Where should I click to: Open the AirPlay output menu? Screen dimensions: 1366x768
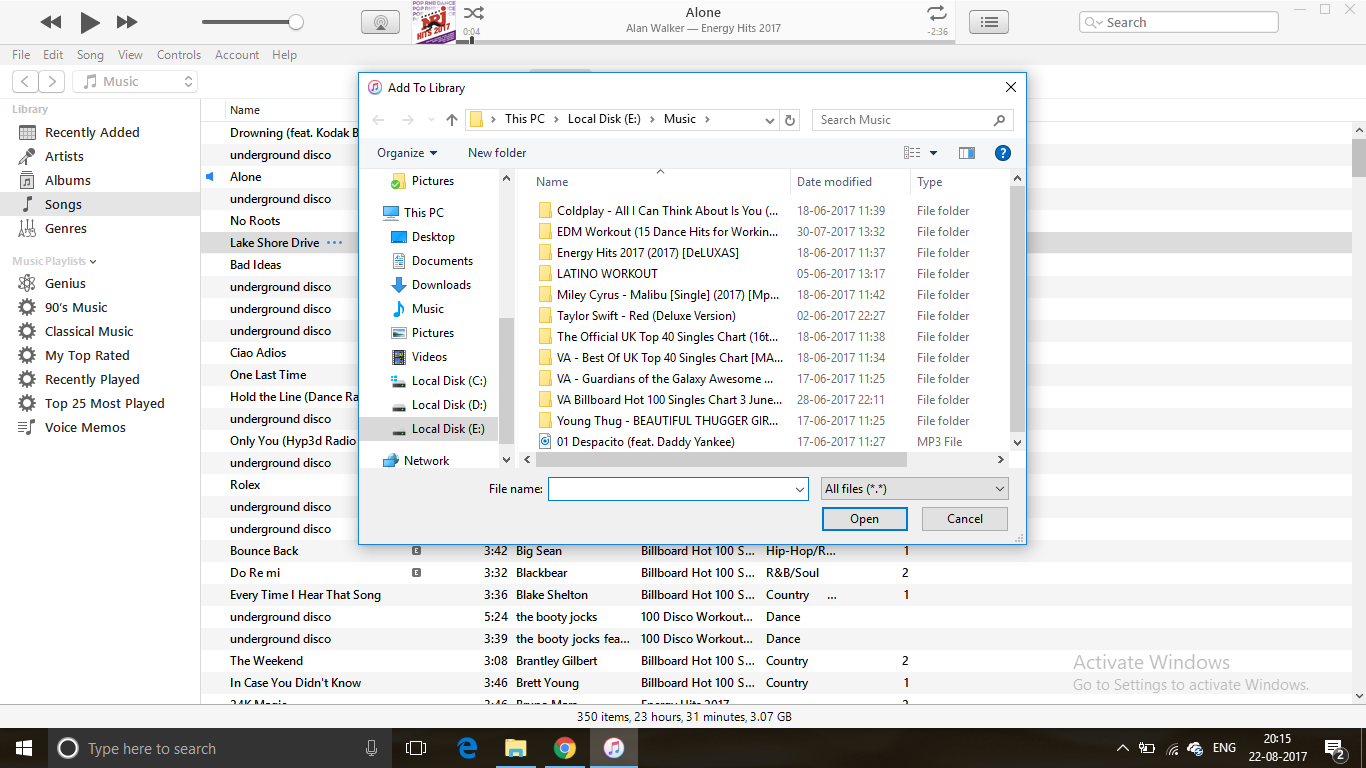click(x=380, y=22)
